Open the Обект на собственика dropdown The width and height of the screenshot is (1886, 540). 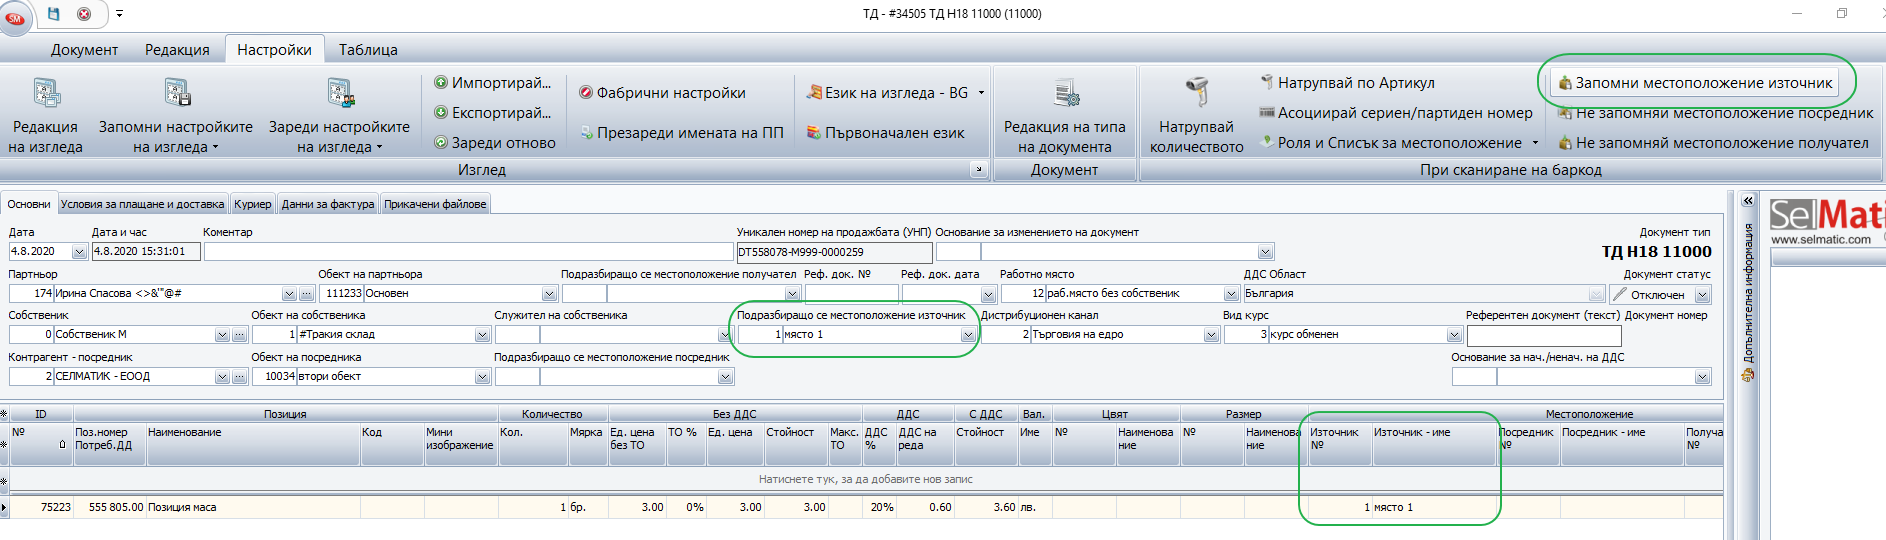pyautogui.click(x=482, y=335)
